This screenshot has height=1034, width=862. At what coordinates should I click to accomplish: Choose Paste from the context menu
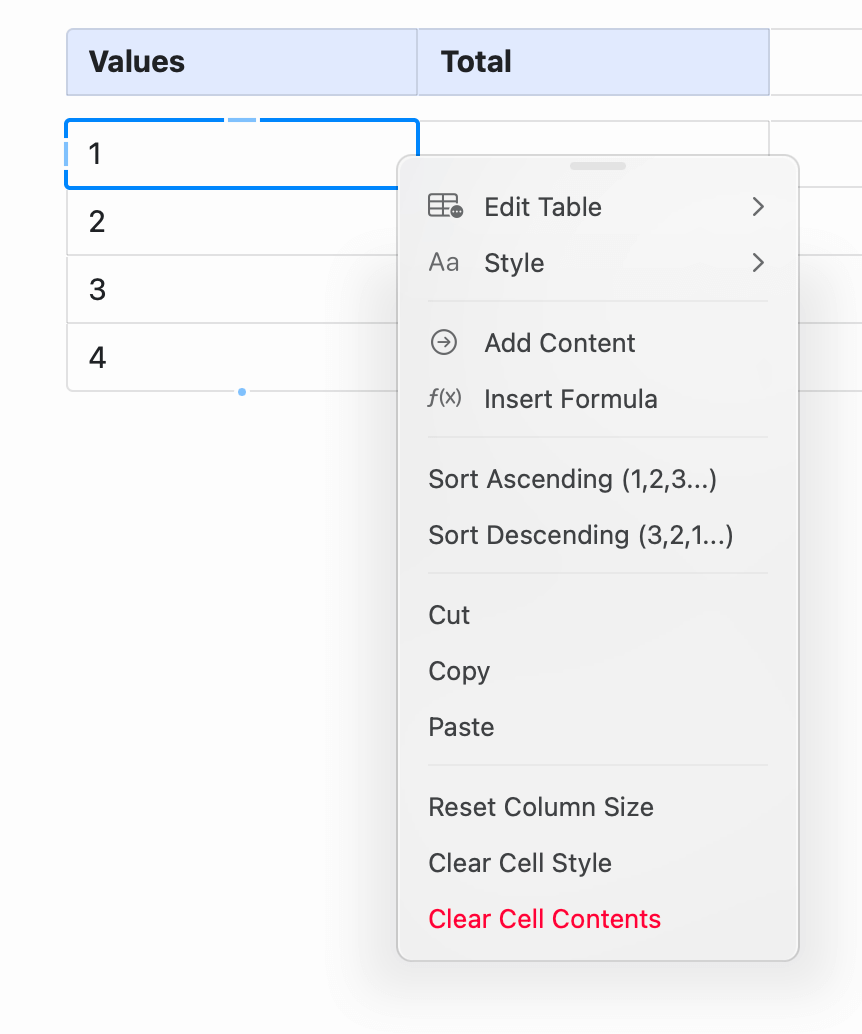(461, 727)
